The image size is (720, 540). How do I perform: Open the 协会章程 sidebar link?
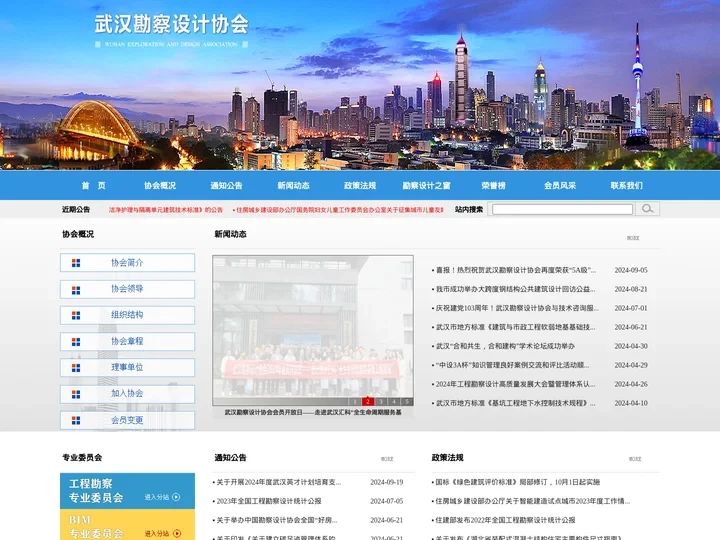pos(127,341)
